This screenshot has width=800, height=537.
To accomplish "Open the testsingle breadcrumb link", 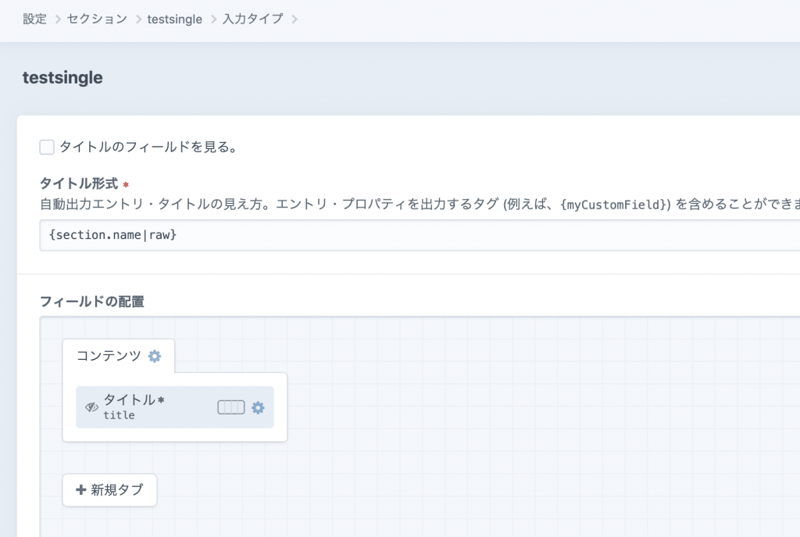I will 175,18.
